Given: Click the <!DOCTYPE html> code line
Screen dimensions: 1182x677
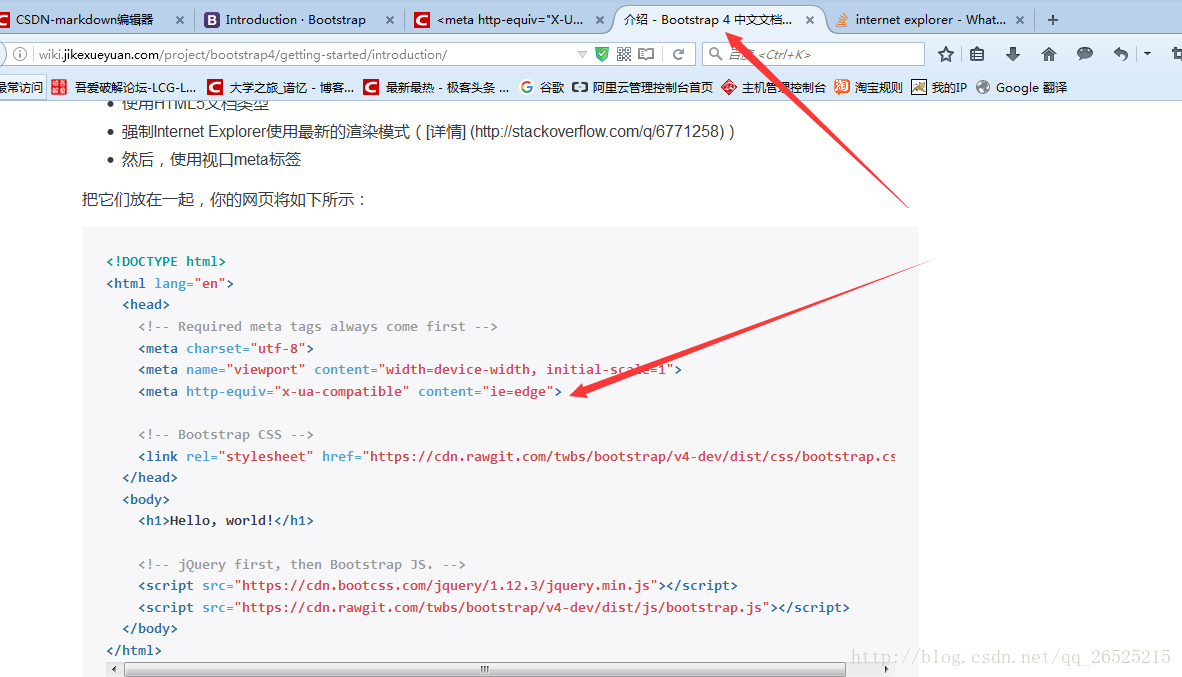Looking at the screenshot, I should [x=166, y=262].
